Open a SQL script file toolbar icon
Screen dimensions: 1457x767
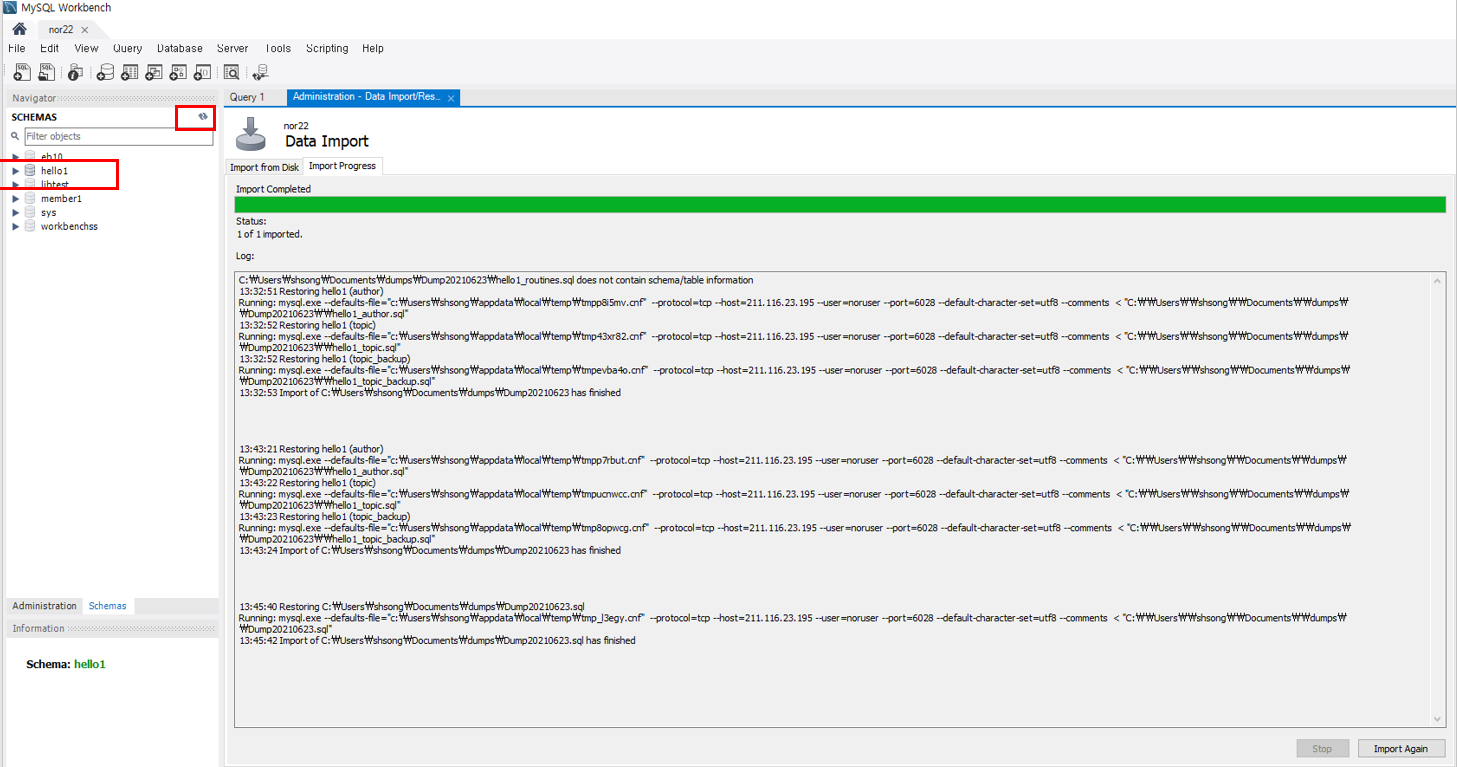(x=46, y=72)
